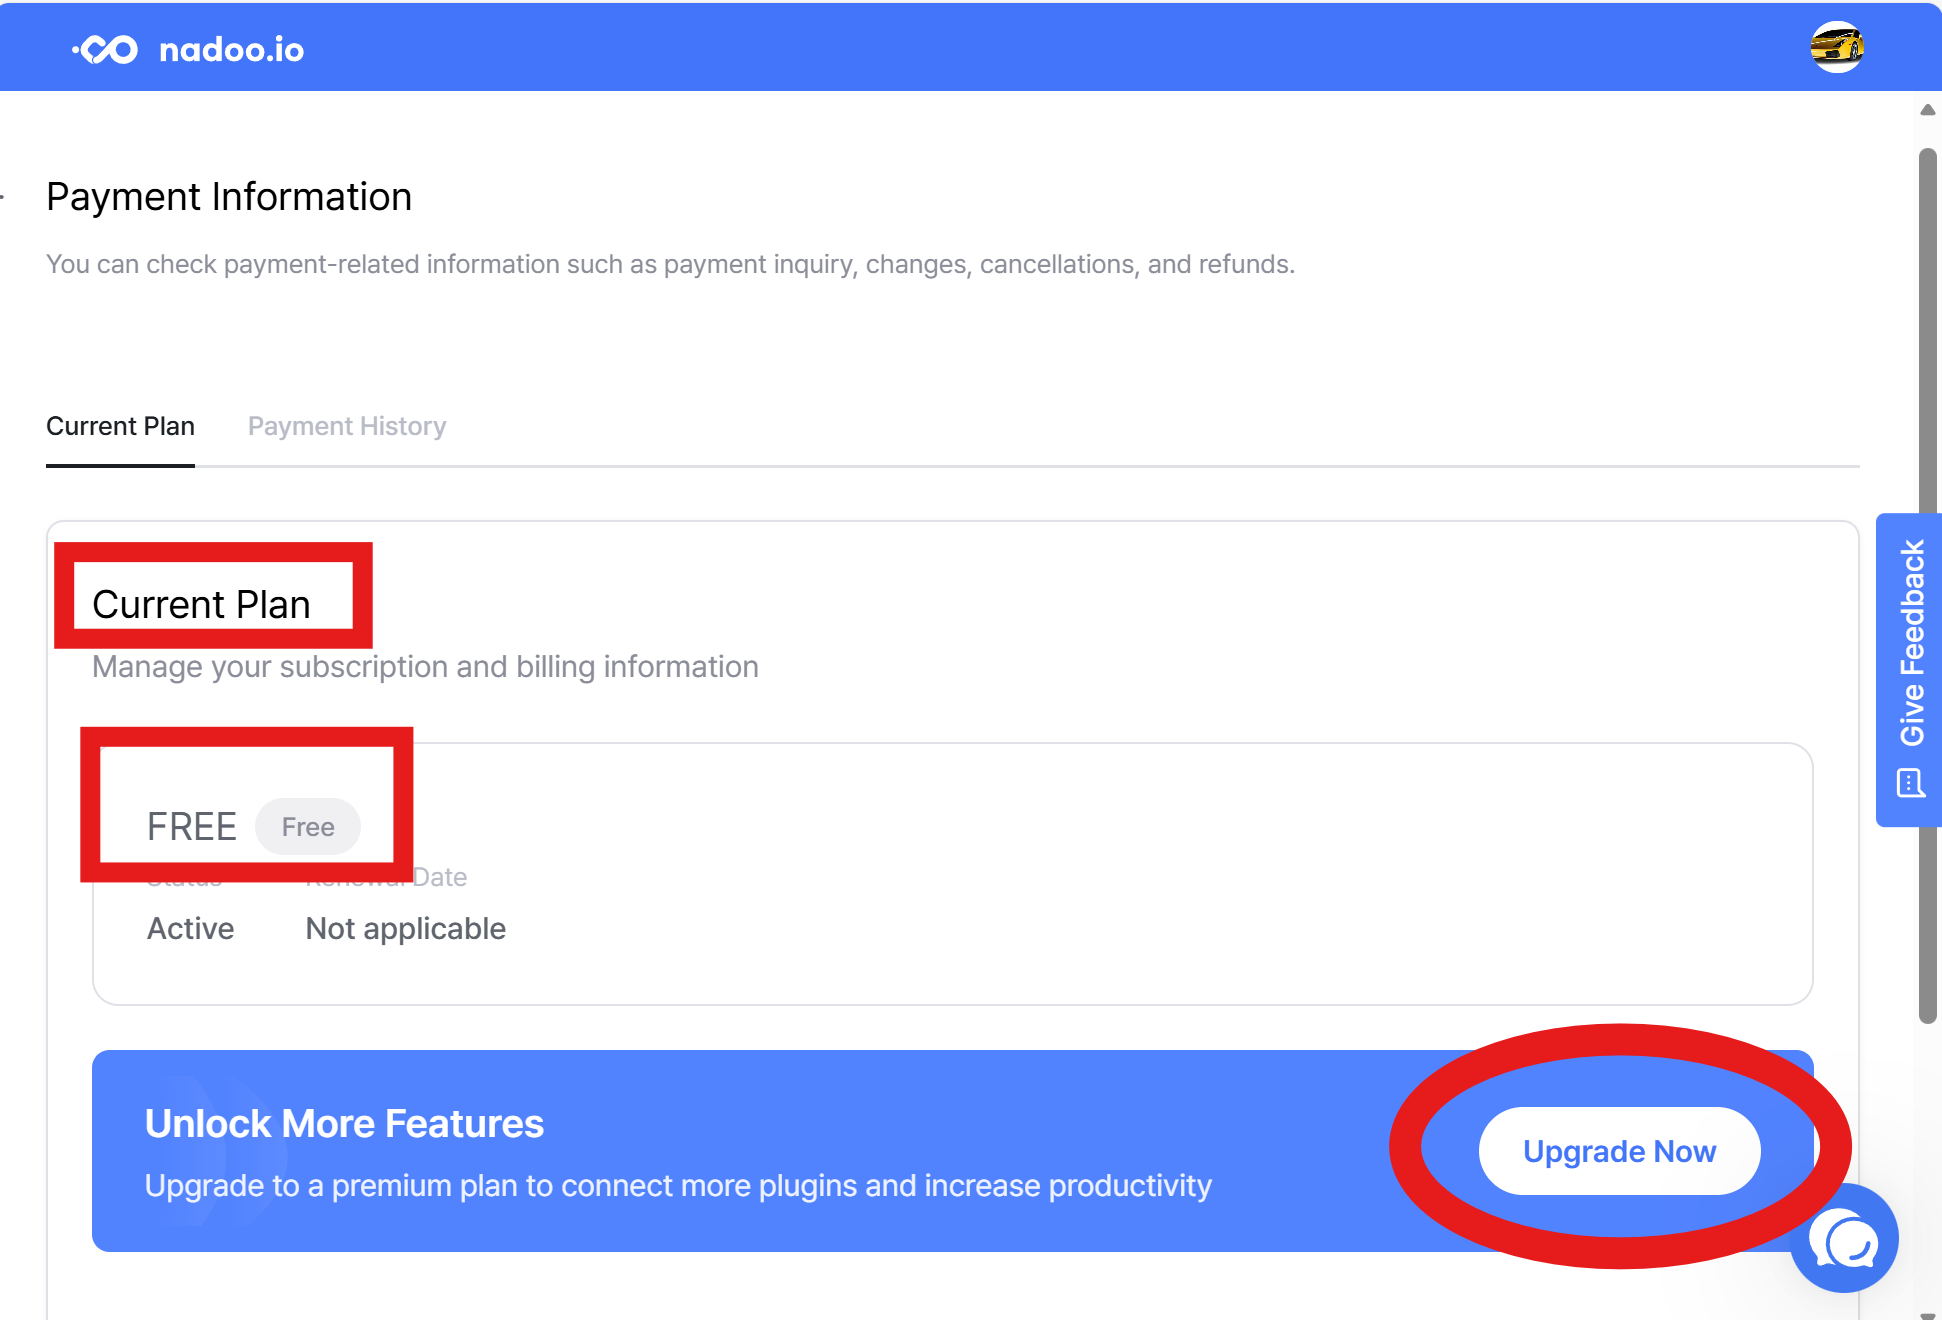Click the scrollbar up arrow

click(x=1928, y=110)
